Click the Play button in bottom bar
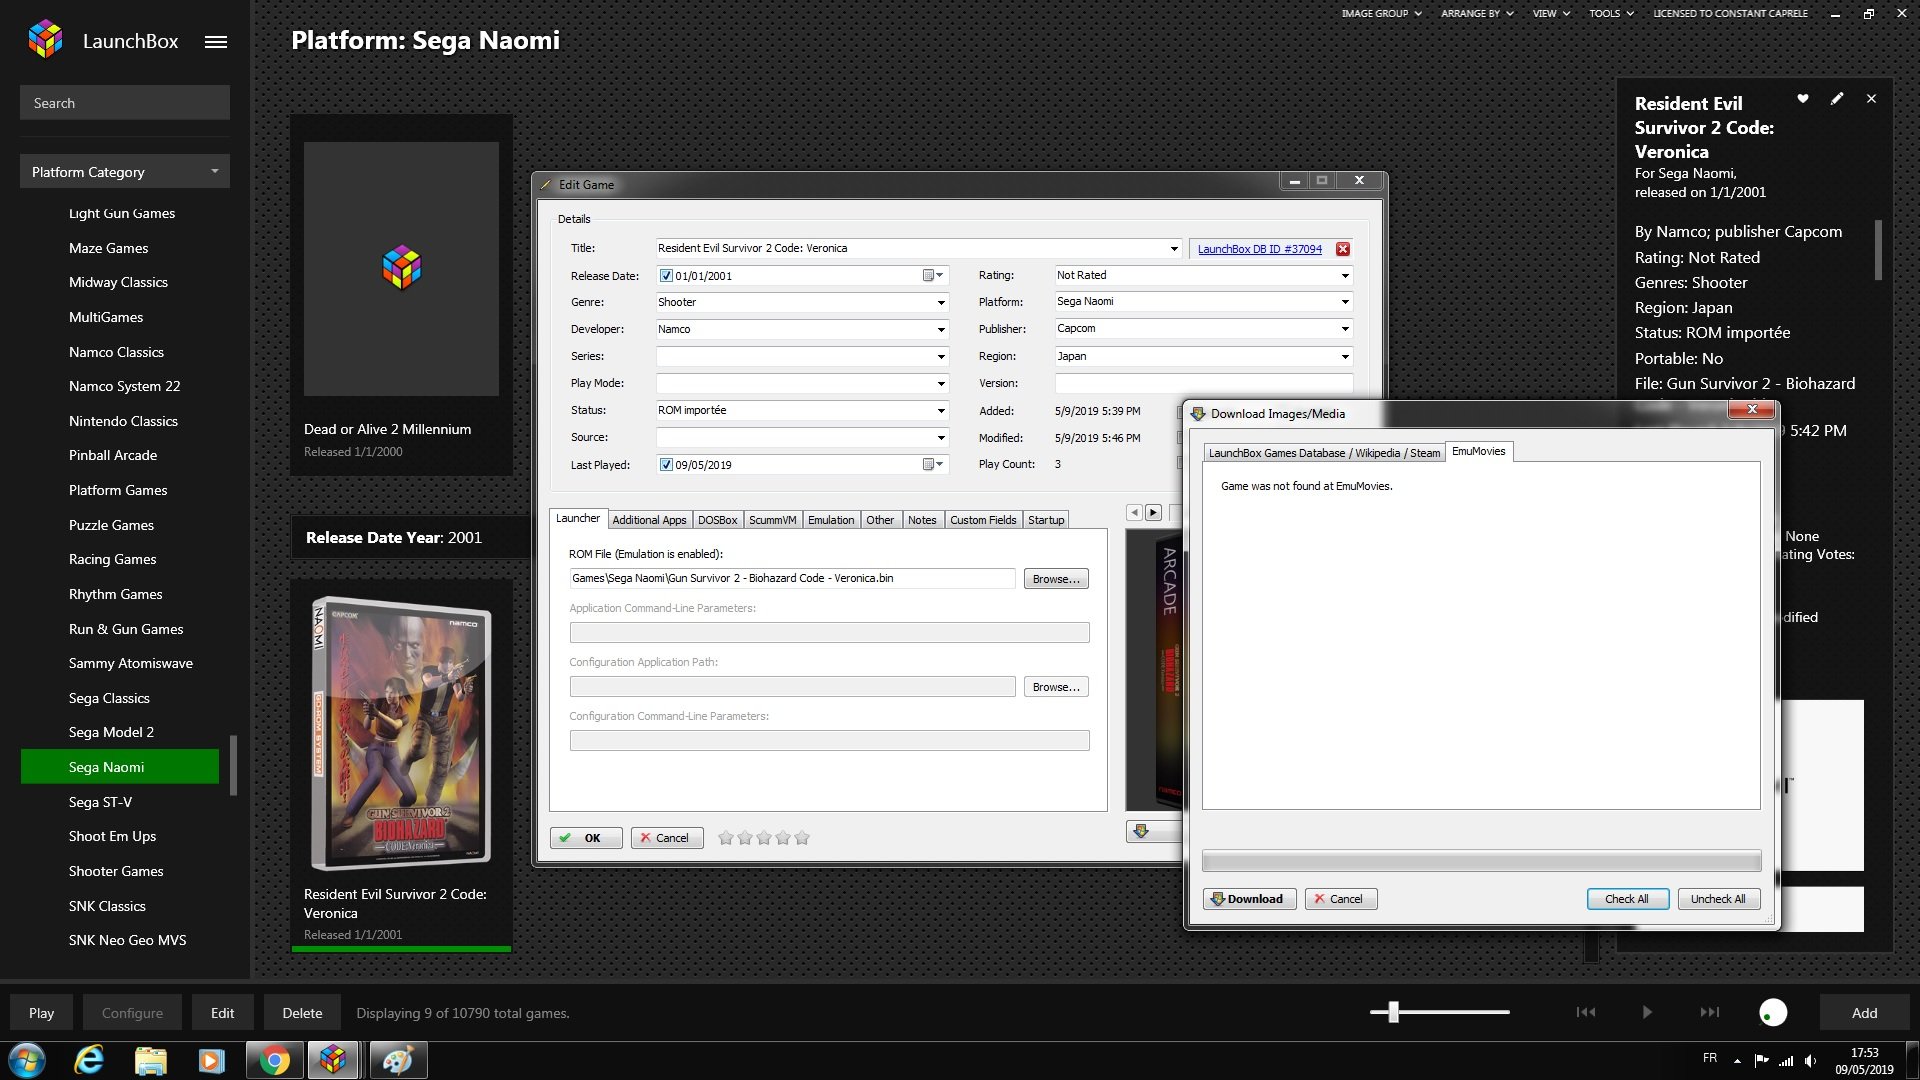The width and height of the screenshot is (1920, 1080). (41, 1013)
